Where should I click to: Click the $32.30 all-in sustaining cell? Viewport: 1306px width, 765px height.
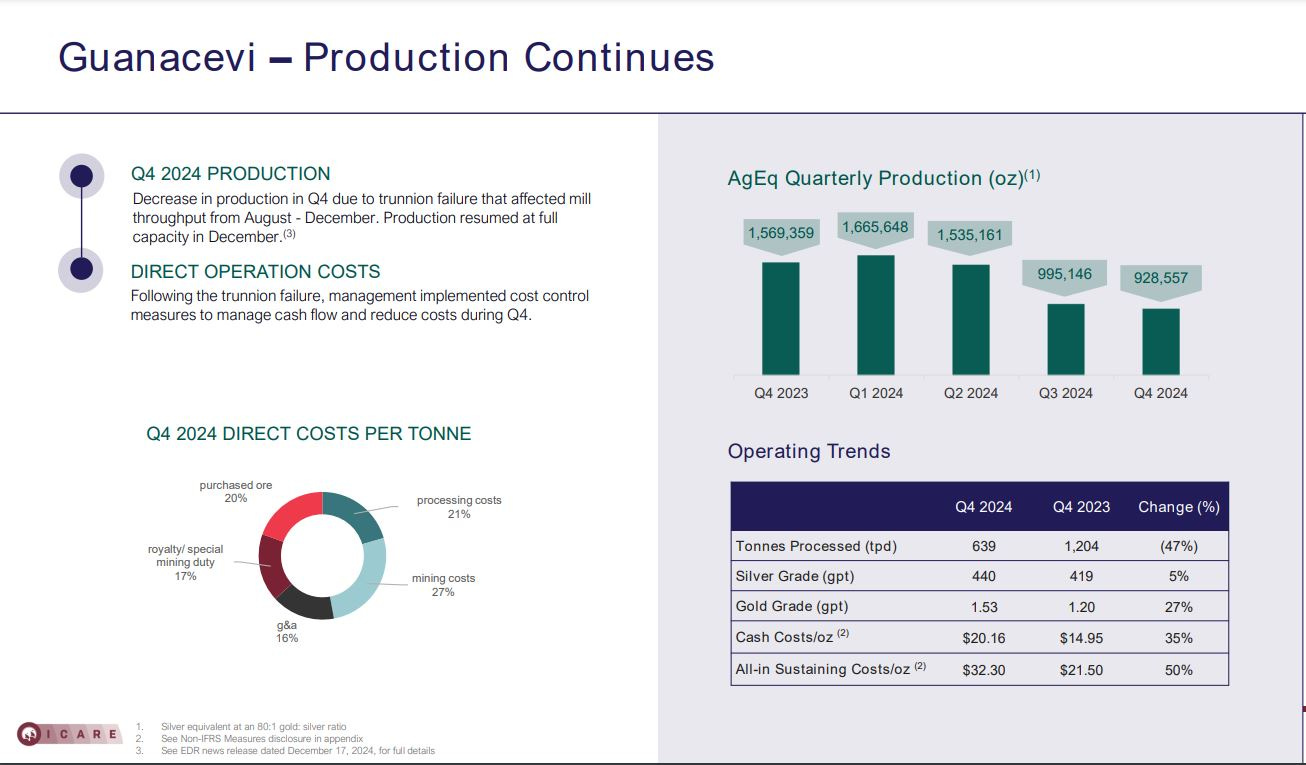click(x=983, y=670)
